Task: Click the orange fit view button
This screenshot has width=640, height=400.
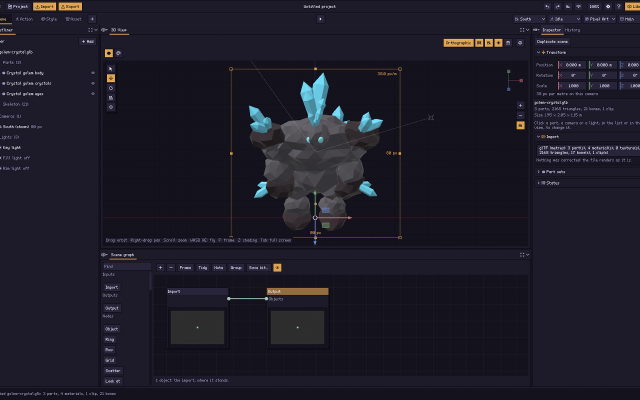Action: point(520,126)
